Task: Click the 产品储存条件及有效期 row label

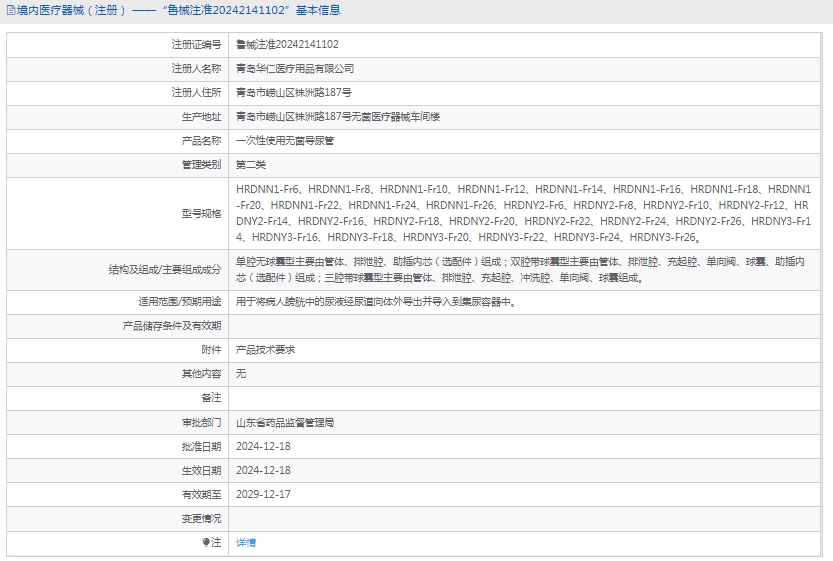Action: (x=171, y=325)
